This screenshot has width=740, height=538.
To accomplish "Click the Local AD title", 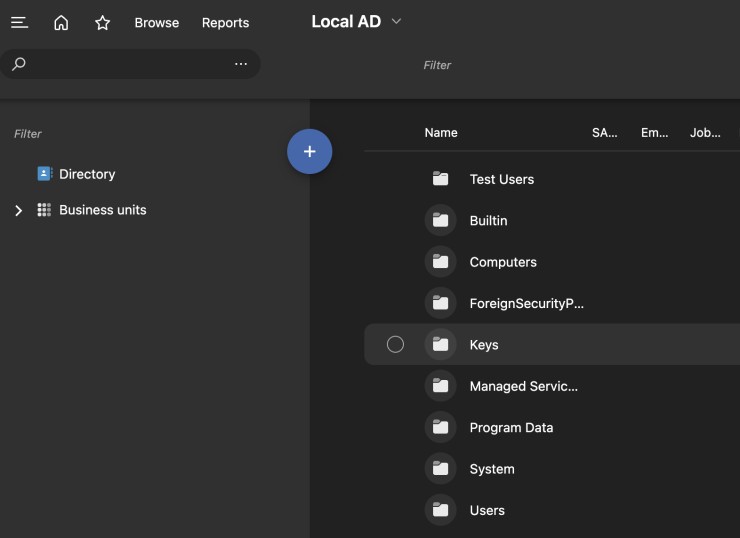I will [x=346, y=22].
